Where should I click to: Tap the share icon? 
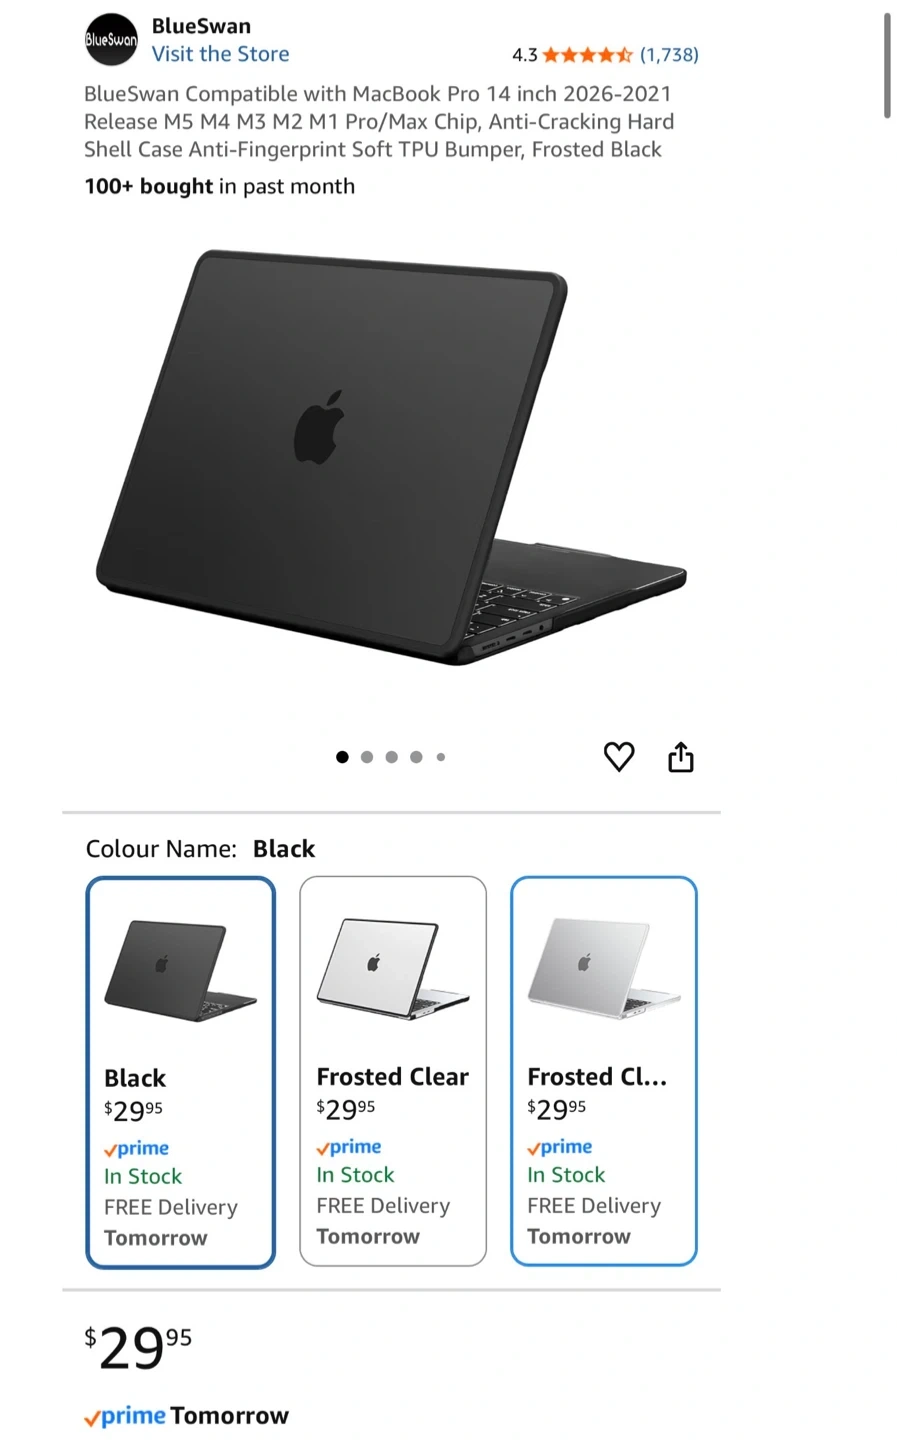(x=680, y=757)
